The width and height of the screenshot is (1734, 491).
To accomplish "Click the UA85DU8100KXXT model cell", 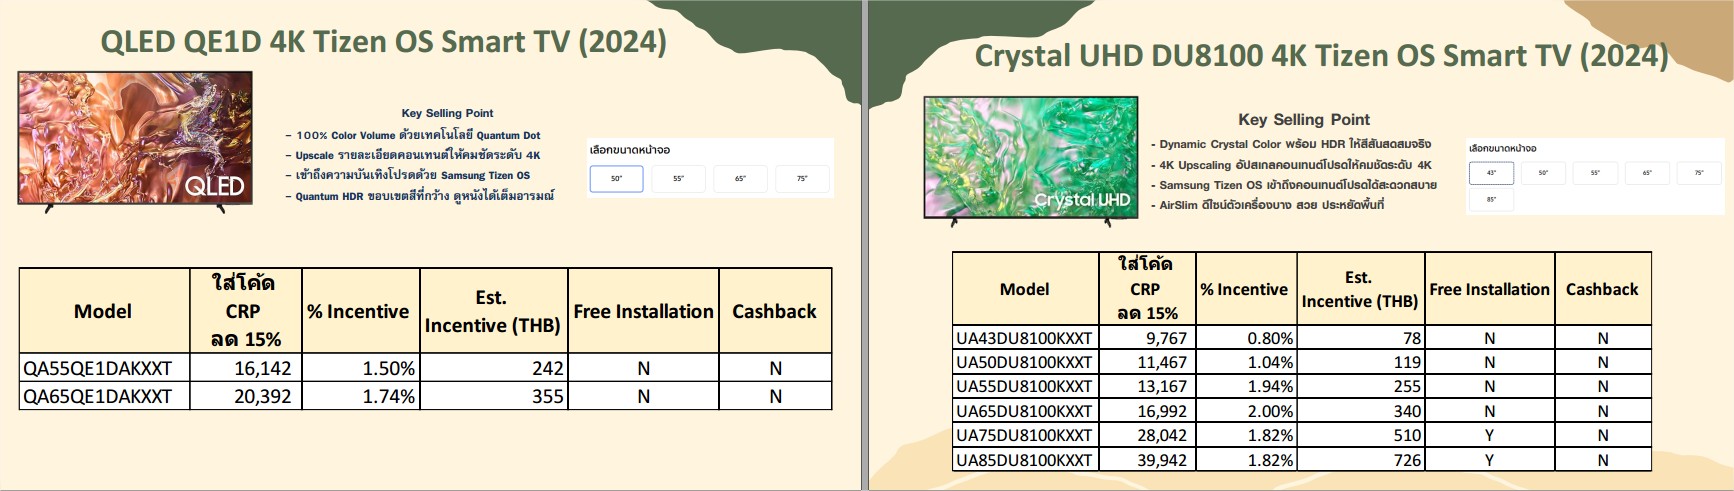I will (1025, 460).
